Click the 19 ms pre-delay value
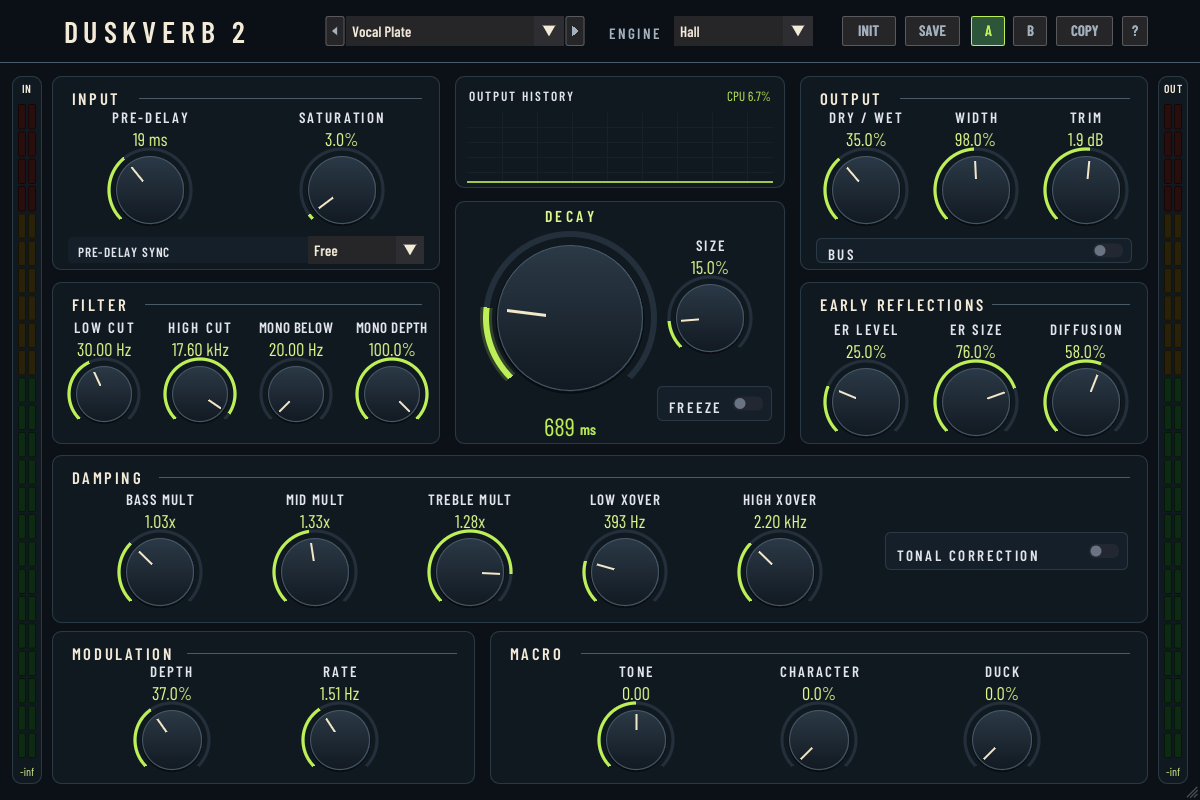Screen dimensions: 1200x800 coord(150,140)
